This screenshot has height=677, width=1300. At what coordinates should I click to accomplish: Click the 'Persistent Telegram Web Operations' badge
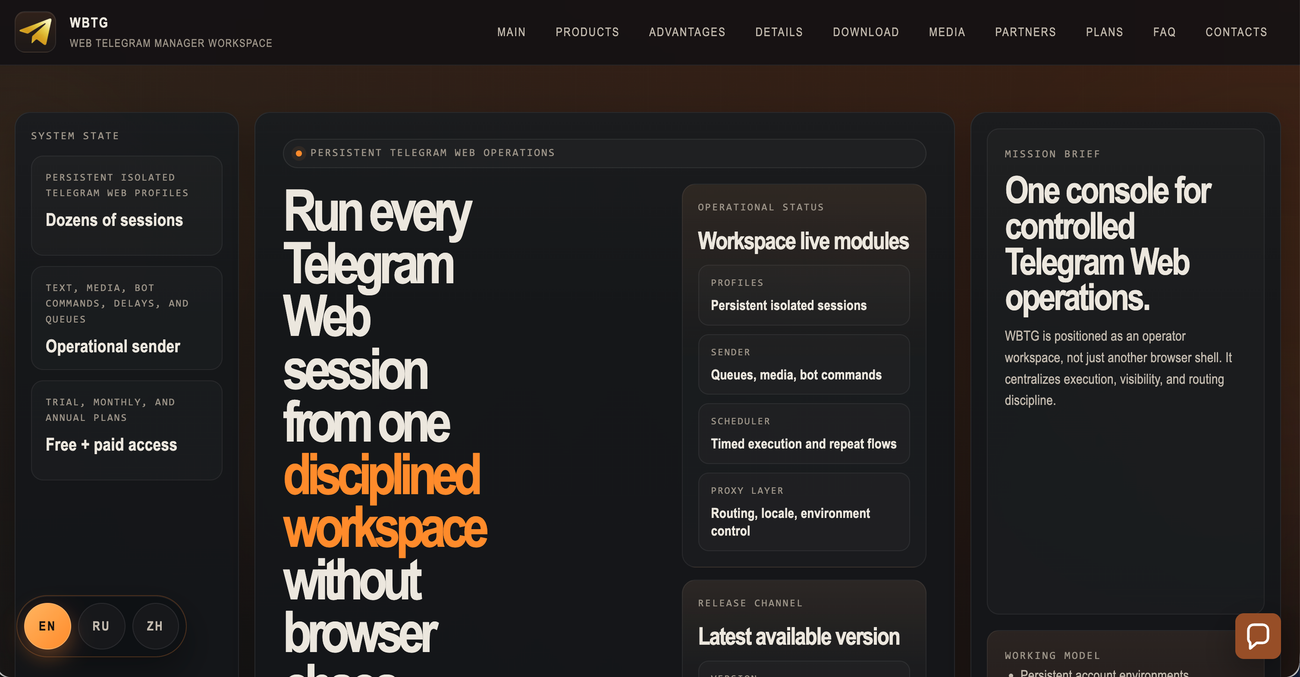click(x=604, y=153)
